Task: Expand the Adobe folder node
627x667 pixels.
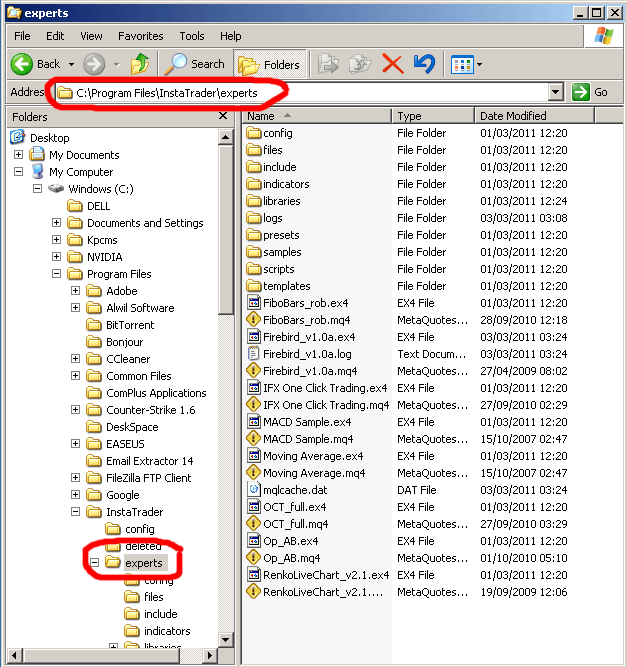Action: (x=75, y=291)
